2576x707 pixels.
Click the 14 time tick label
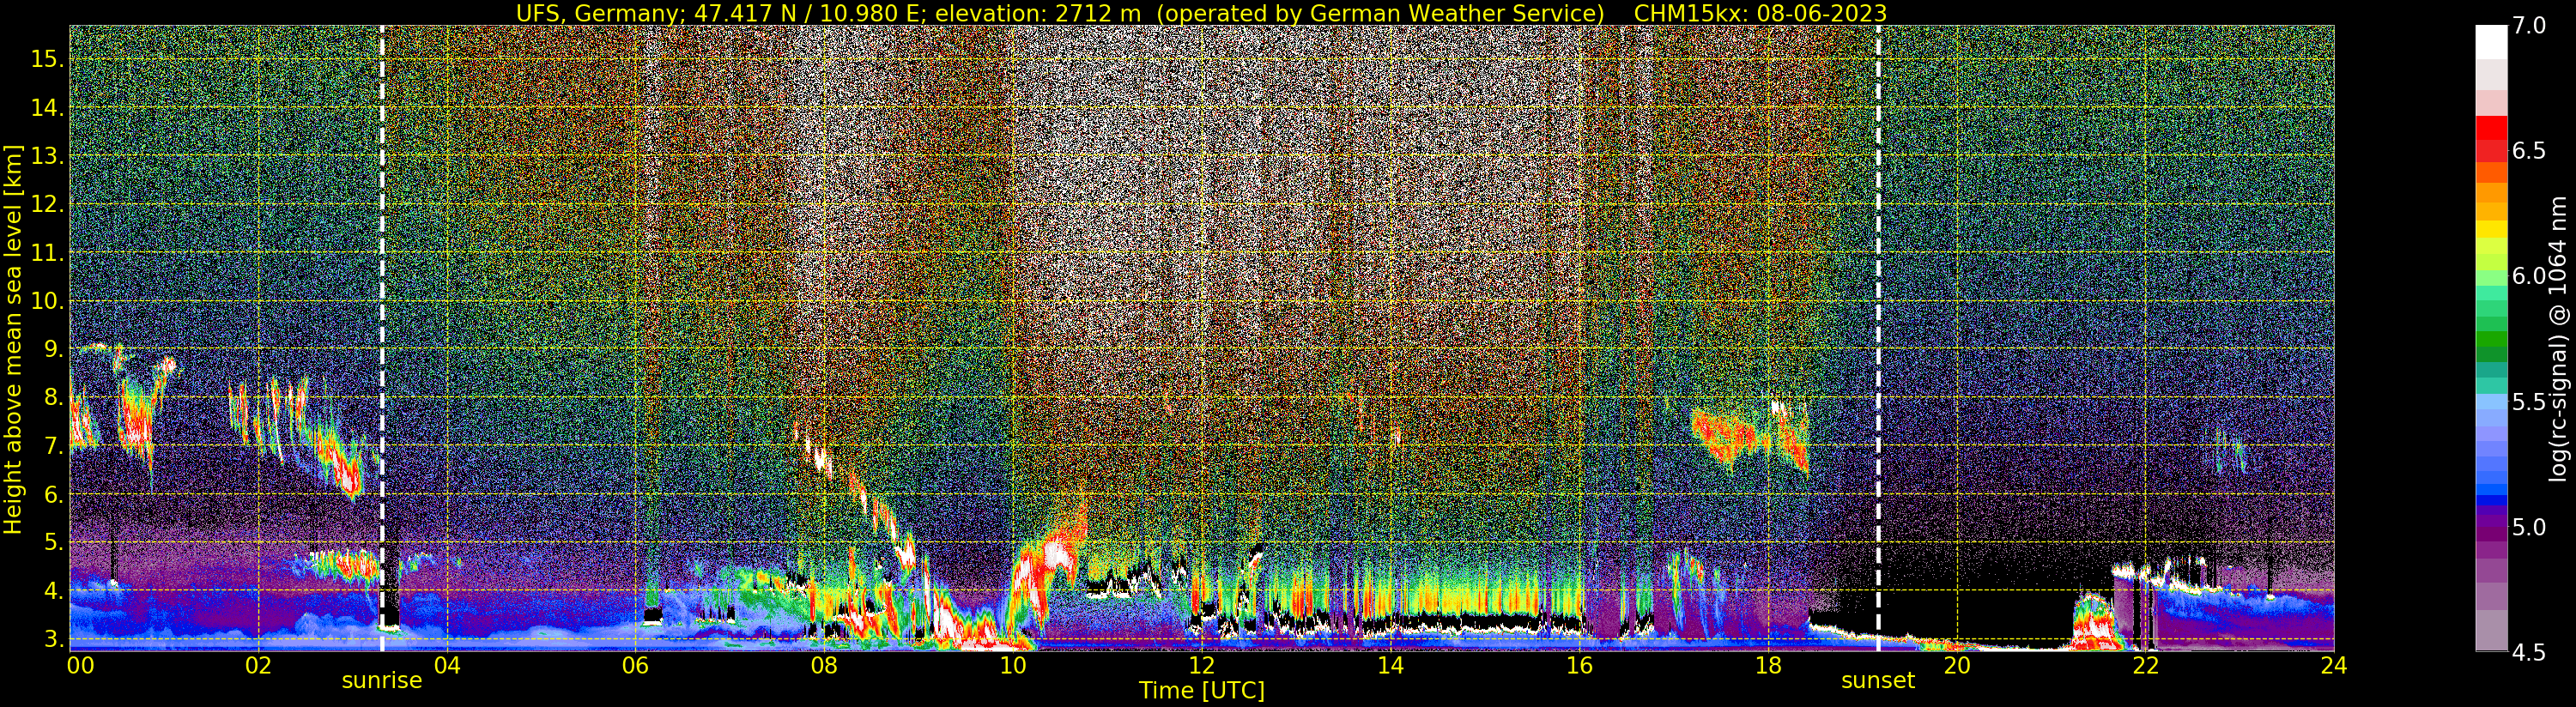coord(1390,666)
